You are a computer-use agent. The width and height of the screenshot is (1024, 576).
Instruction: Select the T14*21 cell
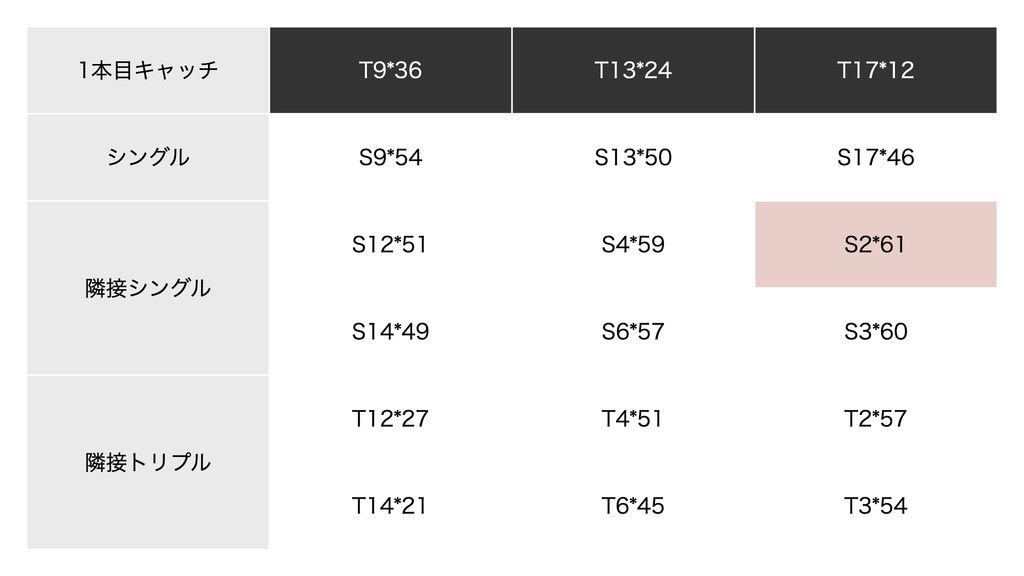coord(391,505)
